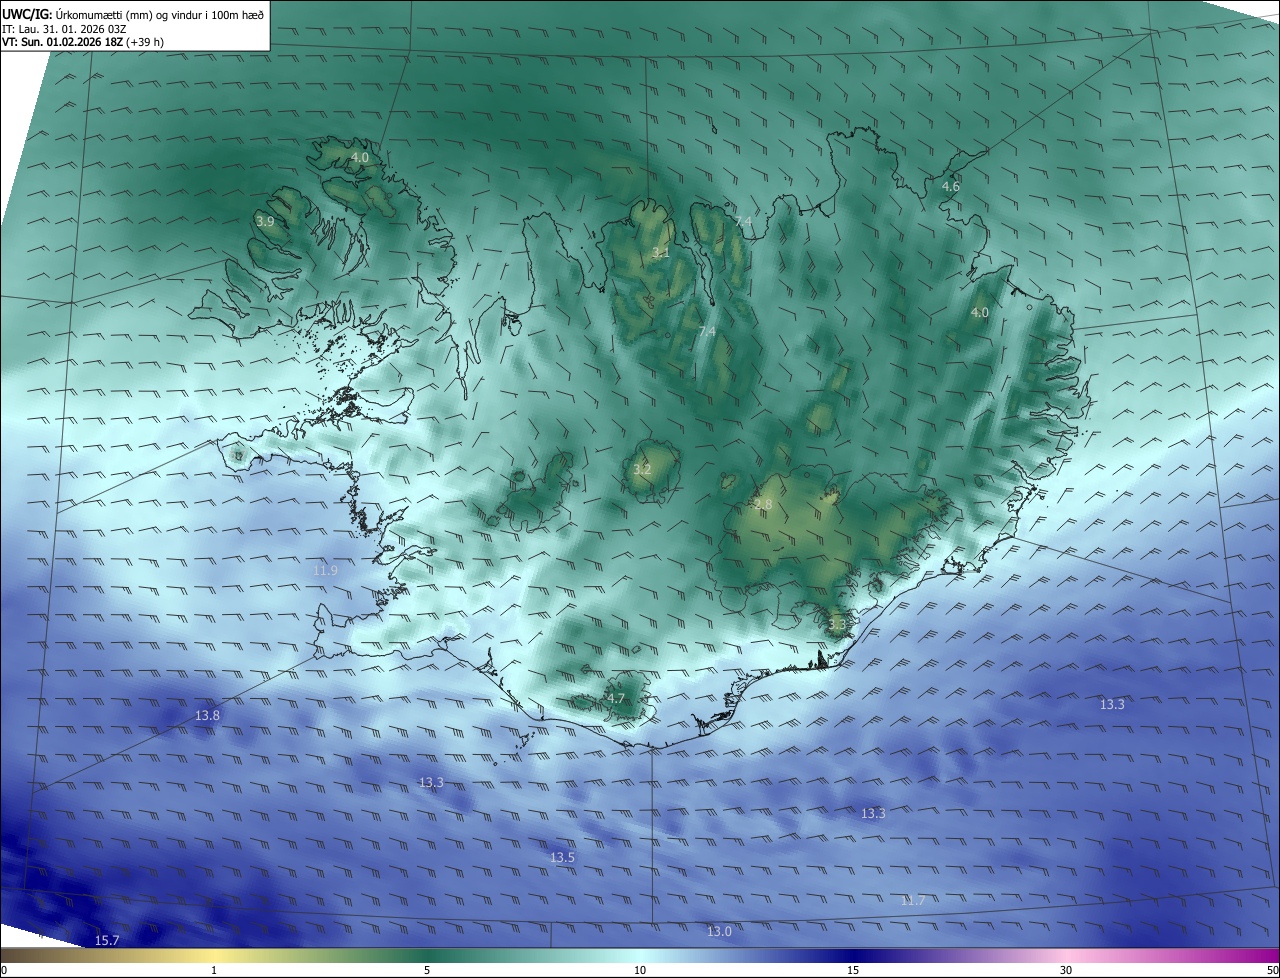Viewport: 1280px width, 978px height.
Task: Click the 3.9 value label
Action: point(265,221)
